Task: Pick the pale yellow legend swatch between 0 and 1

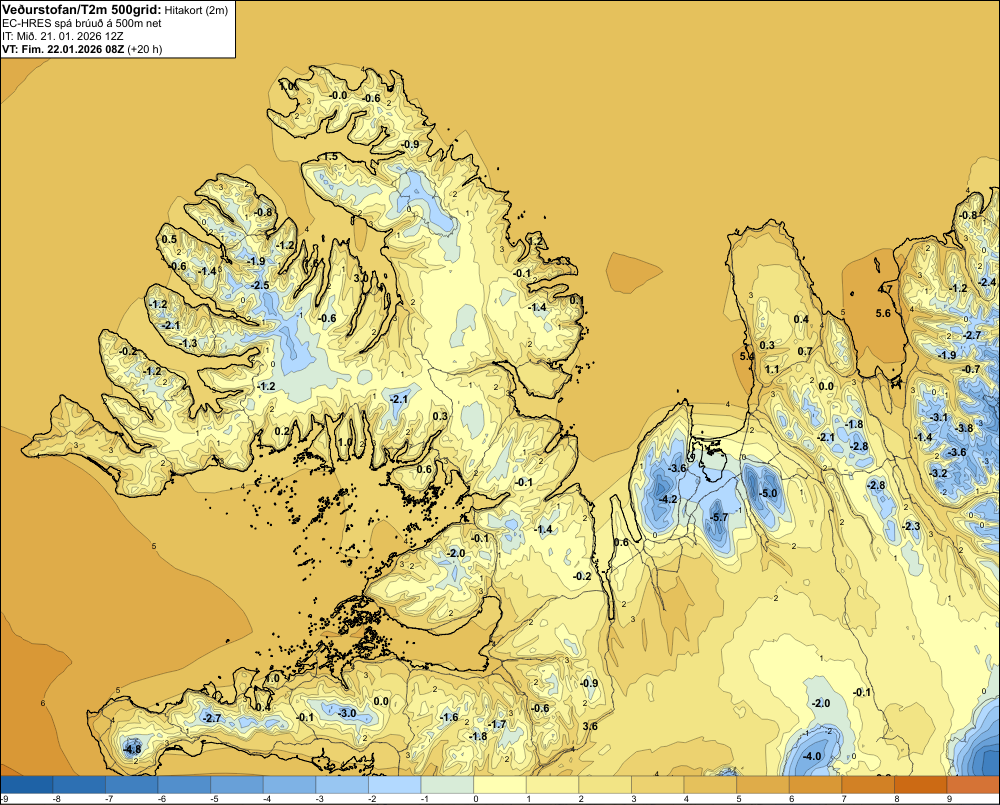Action: tap(499, 785)
